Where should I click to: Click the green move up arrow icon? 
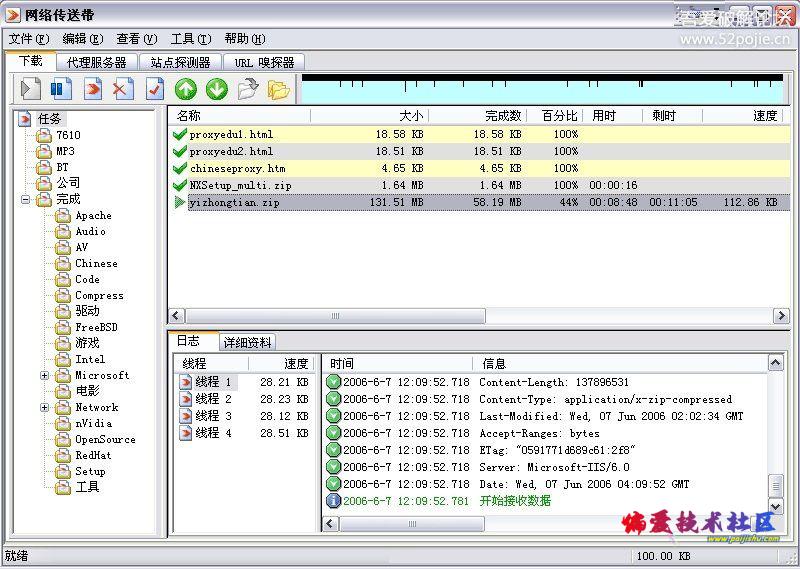click(x=186, y=89)
